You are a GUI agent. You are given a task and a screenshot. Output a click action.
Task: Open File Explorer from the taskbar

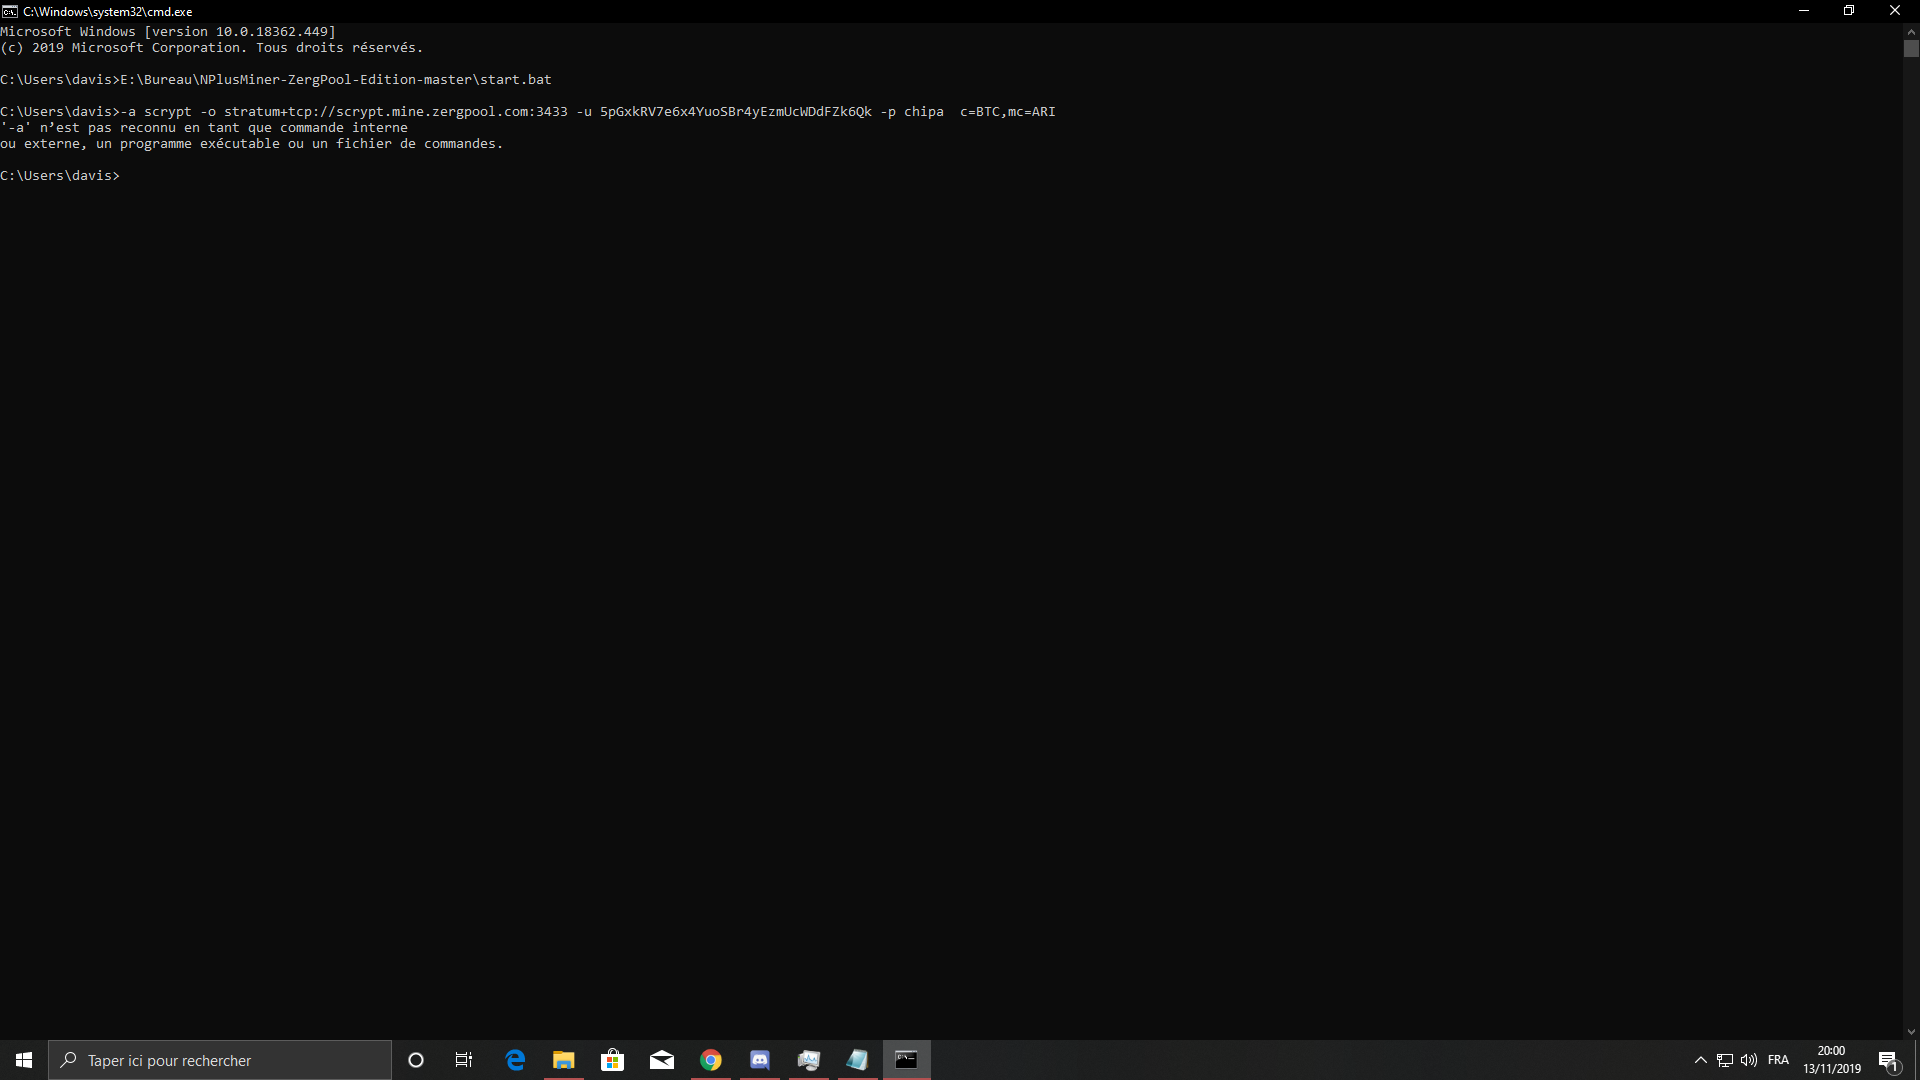coord(563,1059)
